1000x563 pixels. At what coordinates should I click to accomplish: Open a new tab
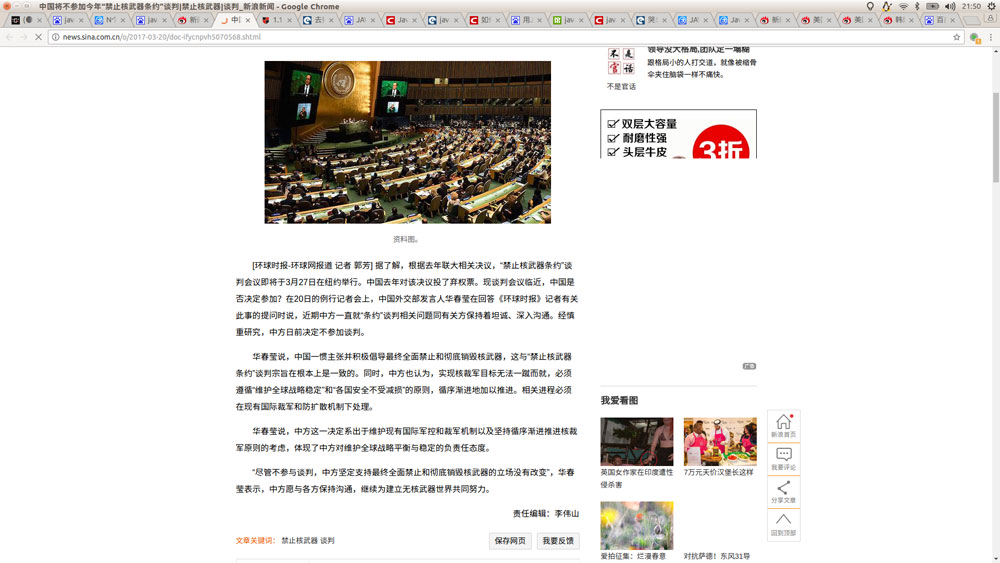coord(971,20)
